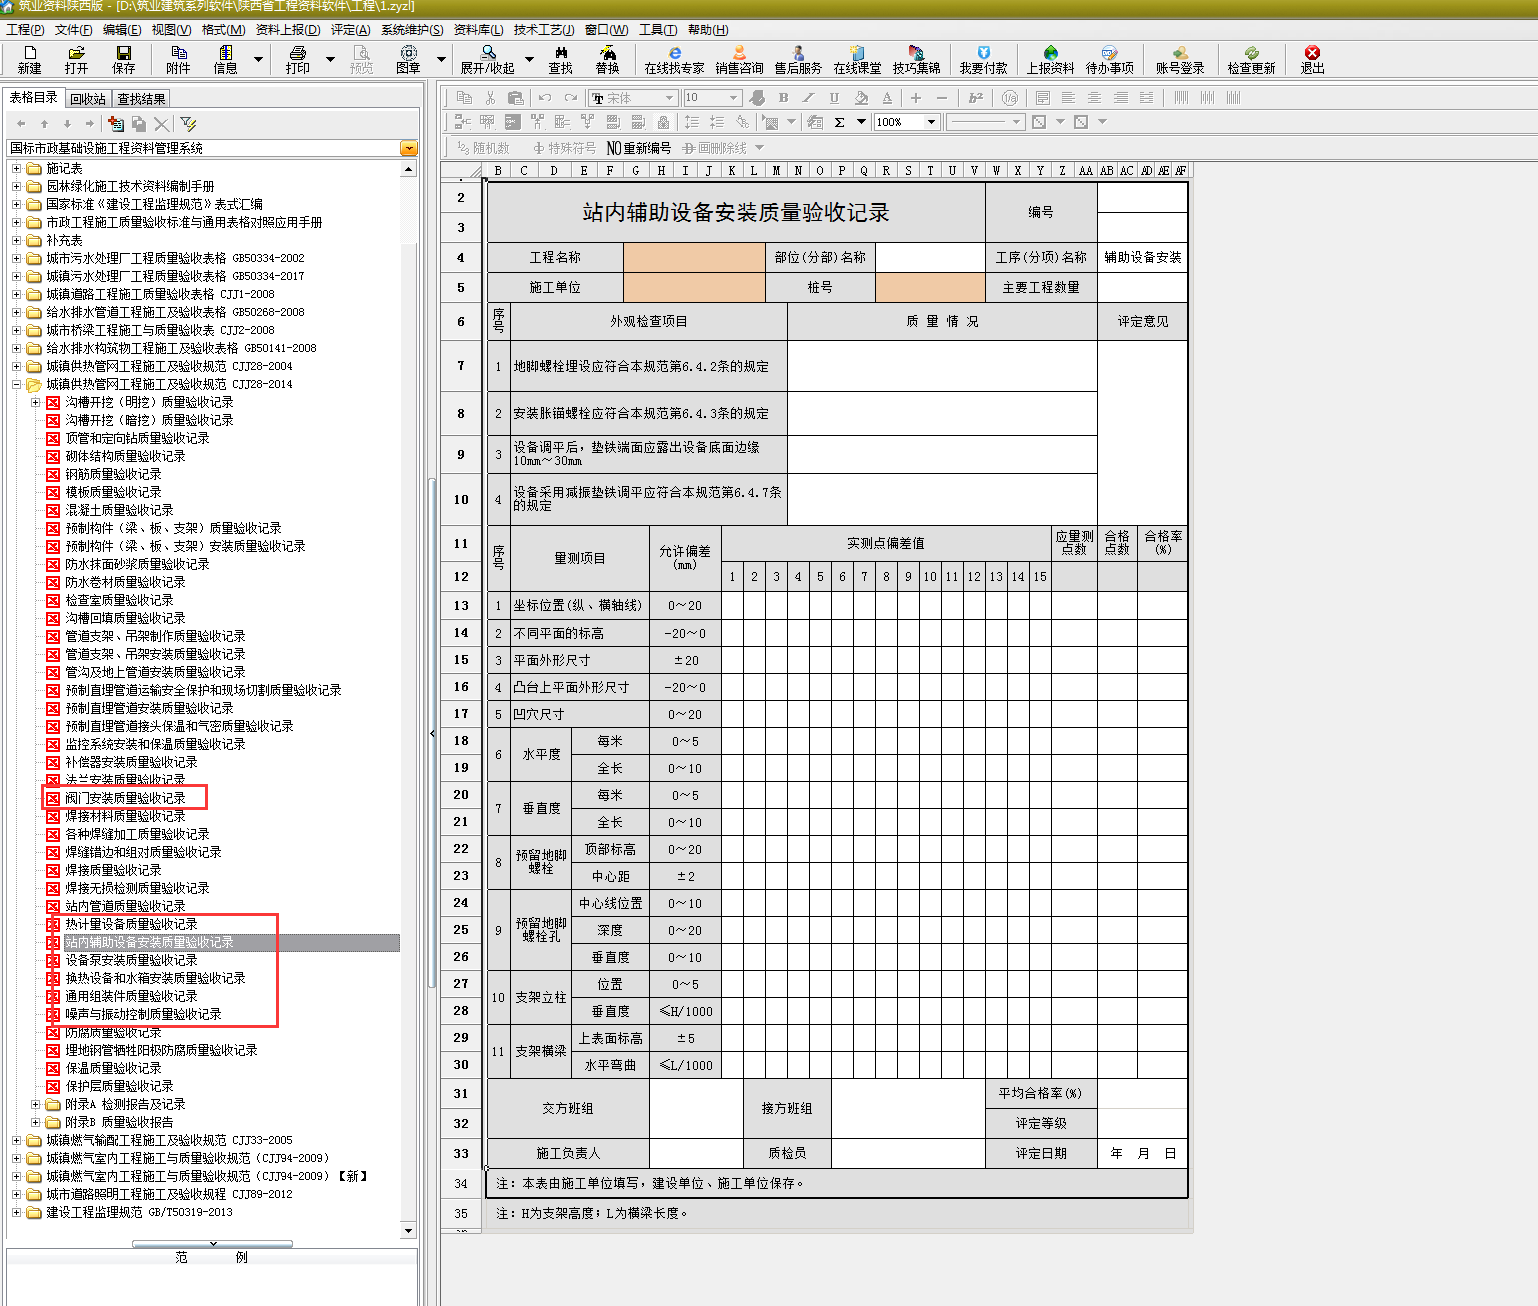This screenshot has width=1538, height=1306.
Task: Select 阀门安装质量验收记录 in tree
Action: [125, 798]
